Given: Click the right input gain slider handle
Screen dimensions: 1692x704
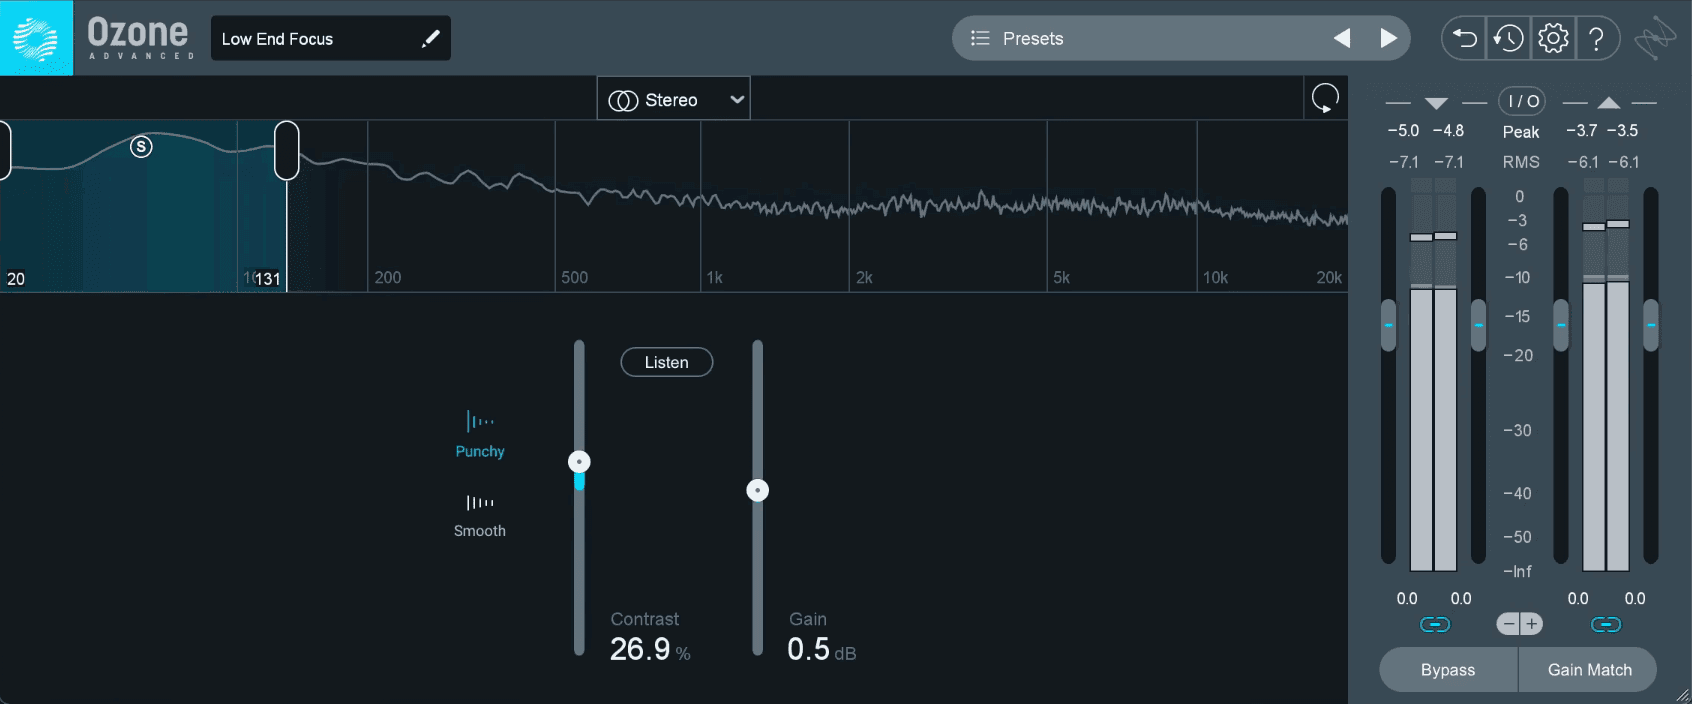Looking at the screenshot, I should pyautogui.click(x=1478, y=325).
